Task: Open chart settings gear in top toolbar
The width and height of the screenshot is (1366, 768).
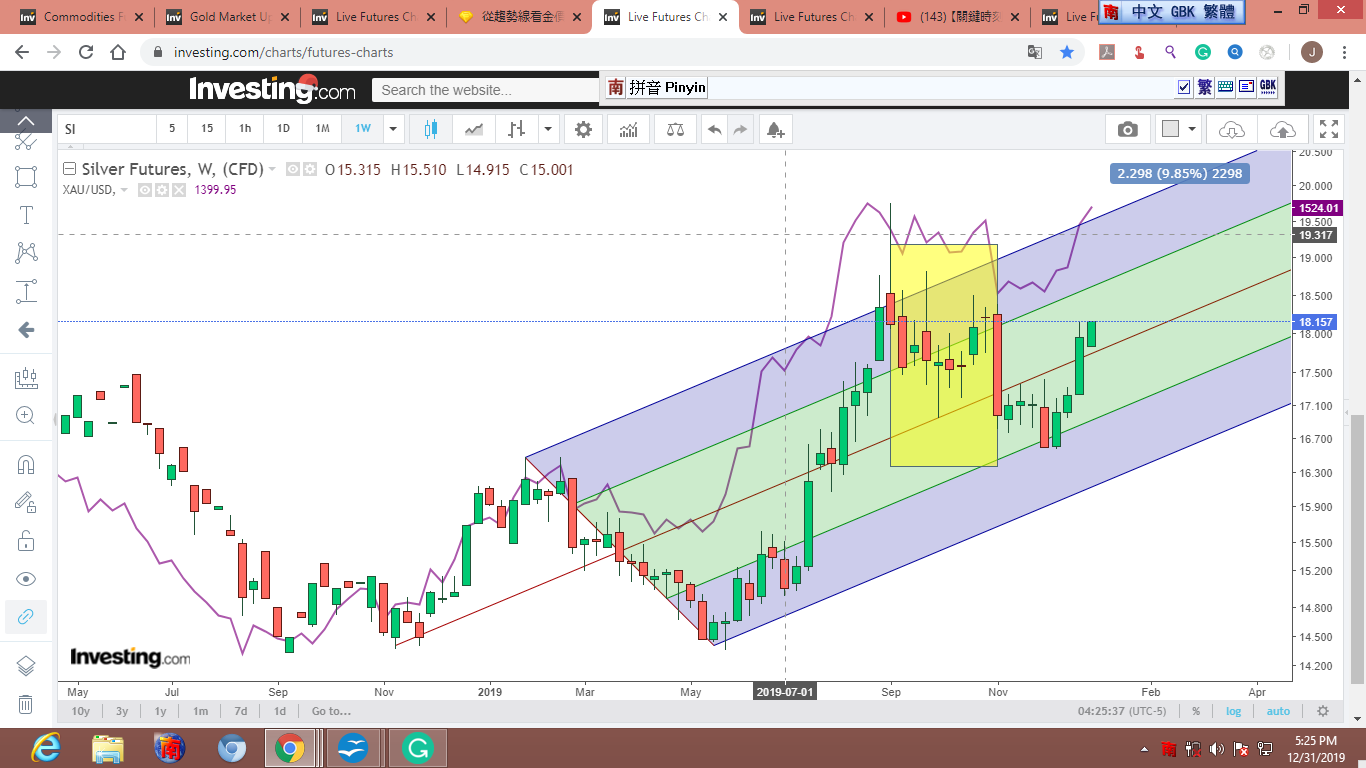Action: (x=583, y=129)
